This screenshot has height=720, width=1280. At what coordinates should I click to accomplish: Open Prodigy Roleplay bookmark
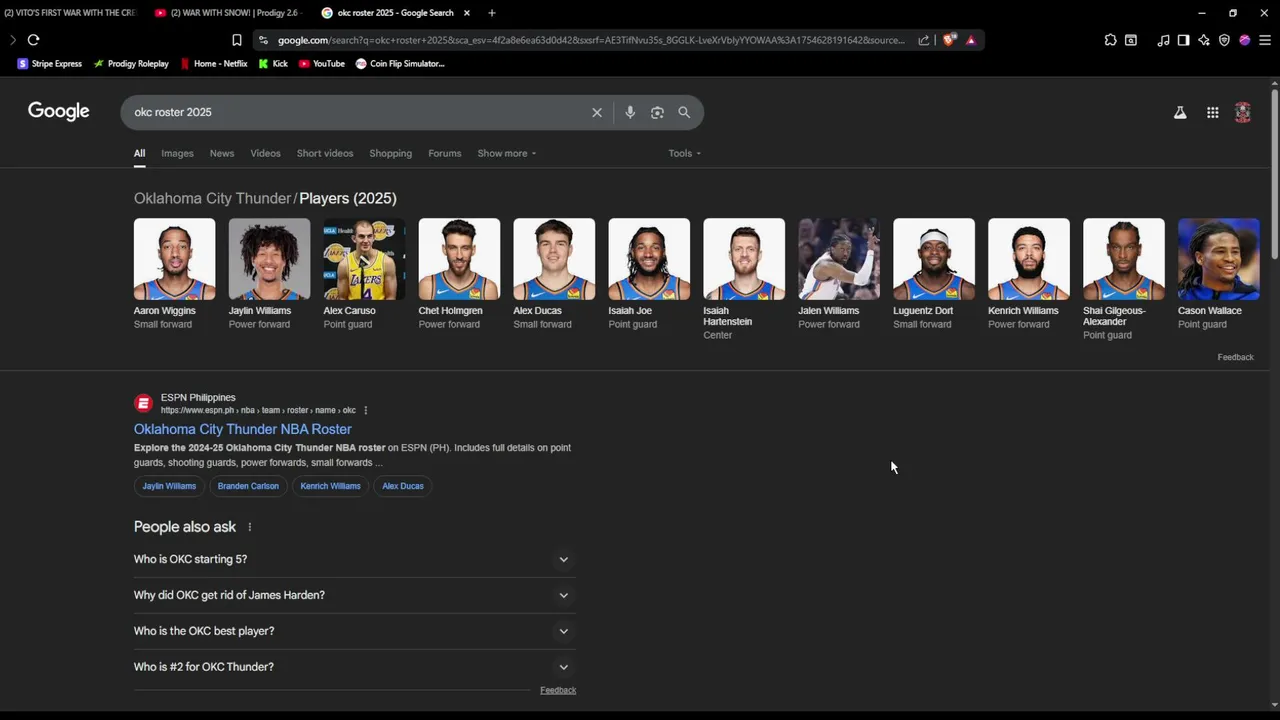click(131, 63)
